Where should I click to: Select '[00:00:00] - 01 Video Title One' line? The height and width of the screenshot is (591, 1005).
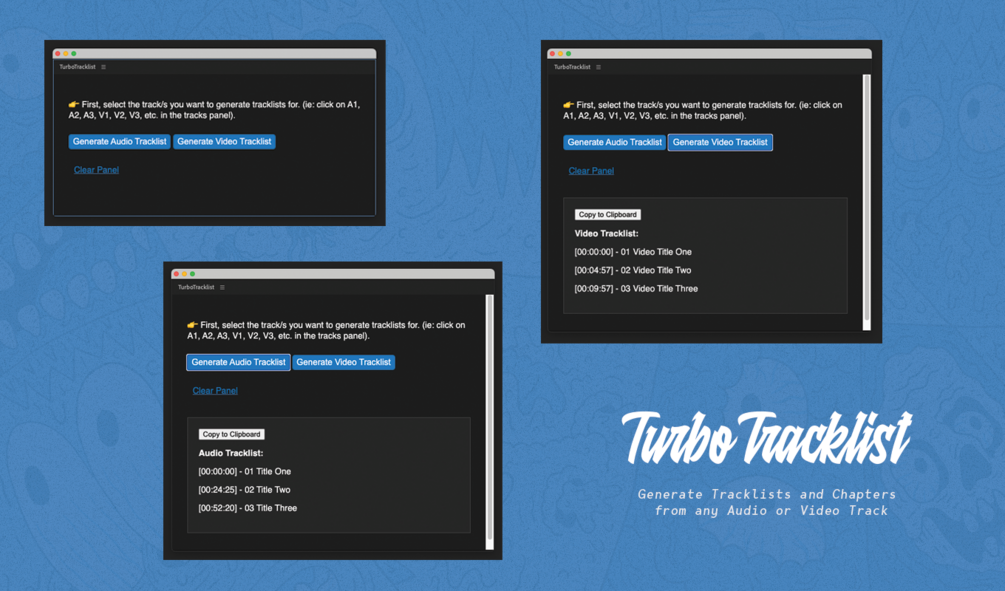633,252
